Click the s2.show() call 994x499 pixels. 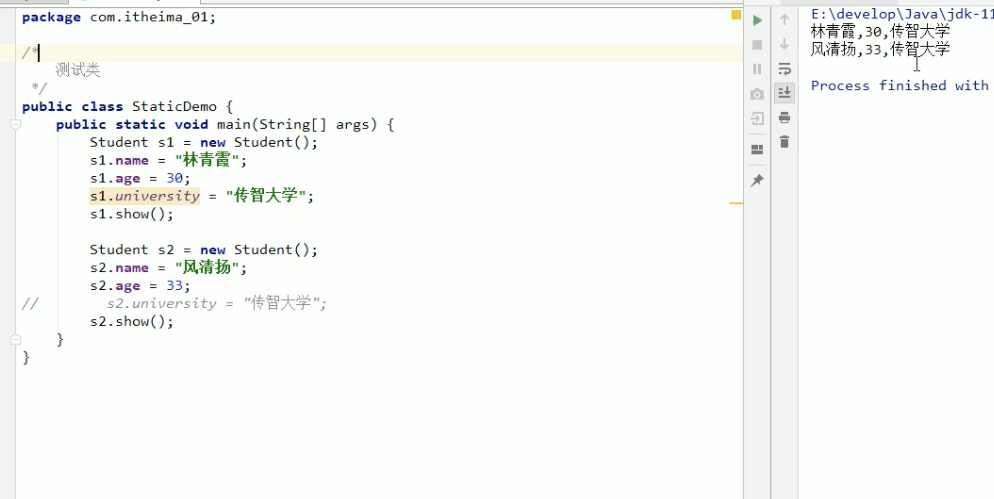coord(131,322)
